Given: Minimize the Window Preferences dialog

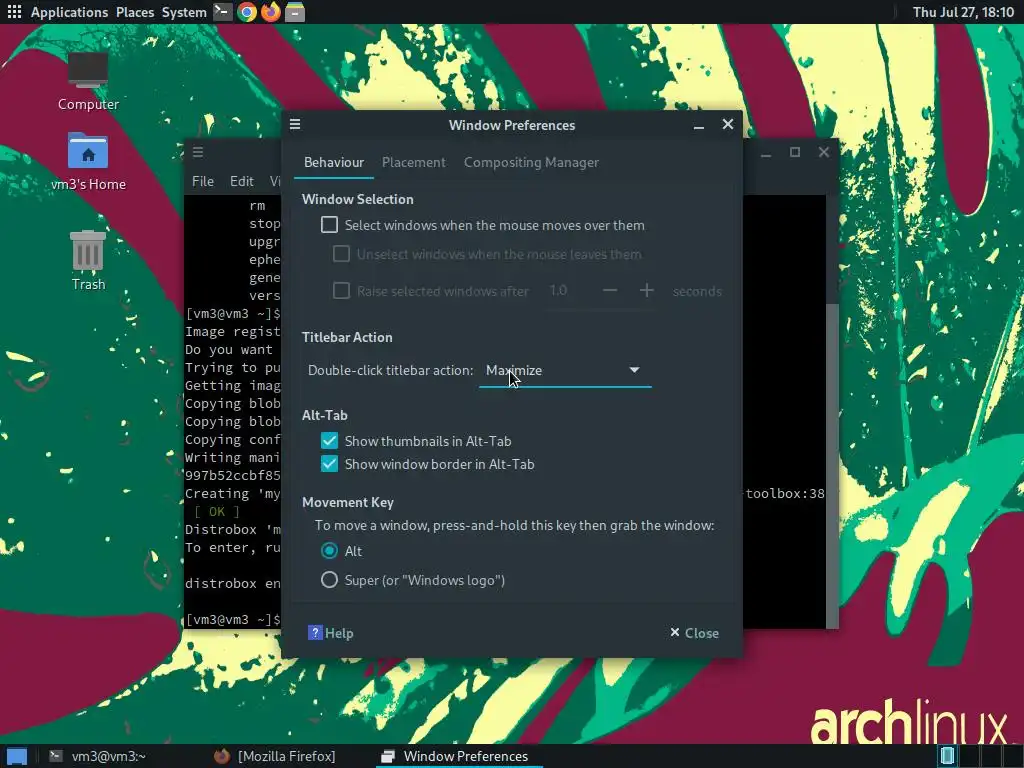Looking at the screenshot, I should tap(699, 125).
